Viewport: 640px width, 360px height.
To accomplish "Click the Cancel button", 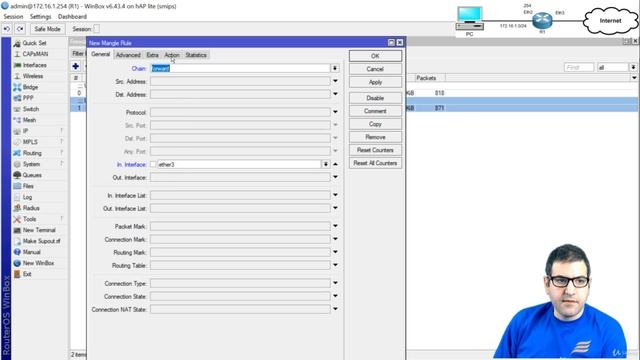I will click(x=375, y=69).
